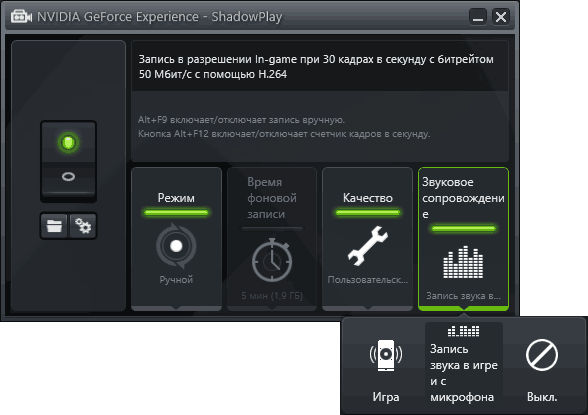The width and height of the screenshot is (588, 415).
Task: Click the equalizer bars icon in audio panel
Action: (x=463, y=262)
